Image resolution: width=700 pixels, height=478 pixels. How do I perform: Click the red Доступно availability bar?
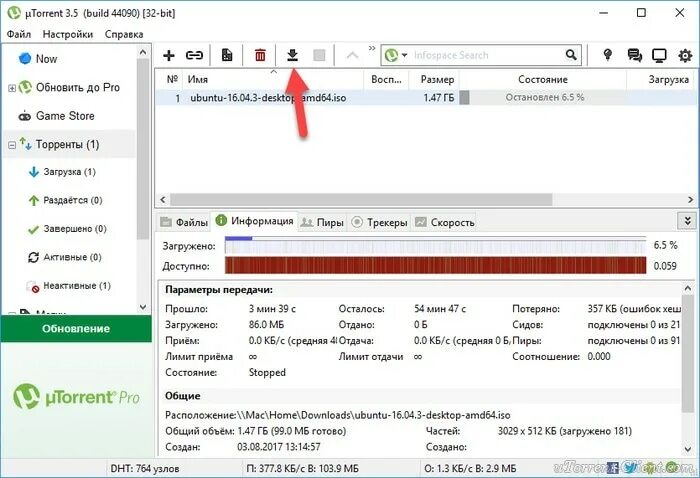click(x=435, y=265)
